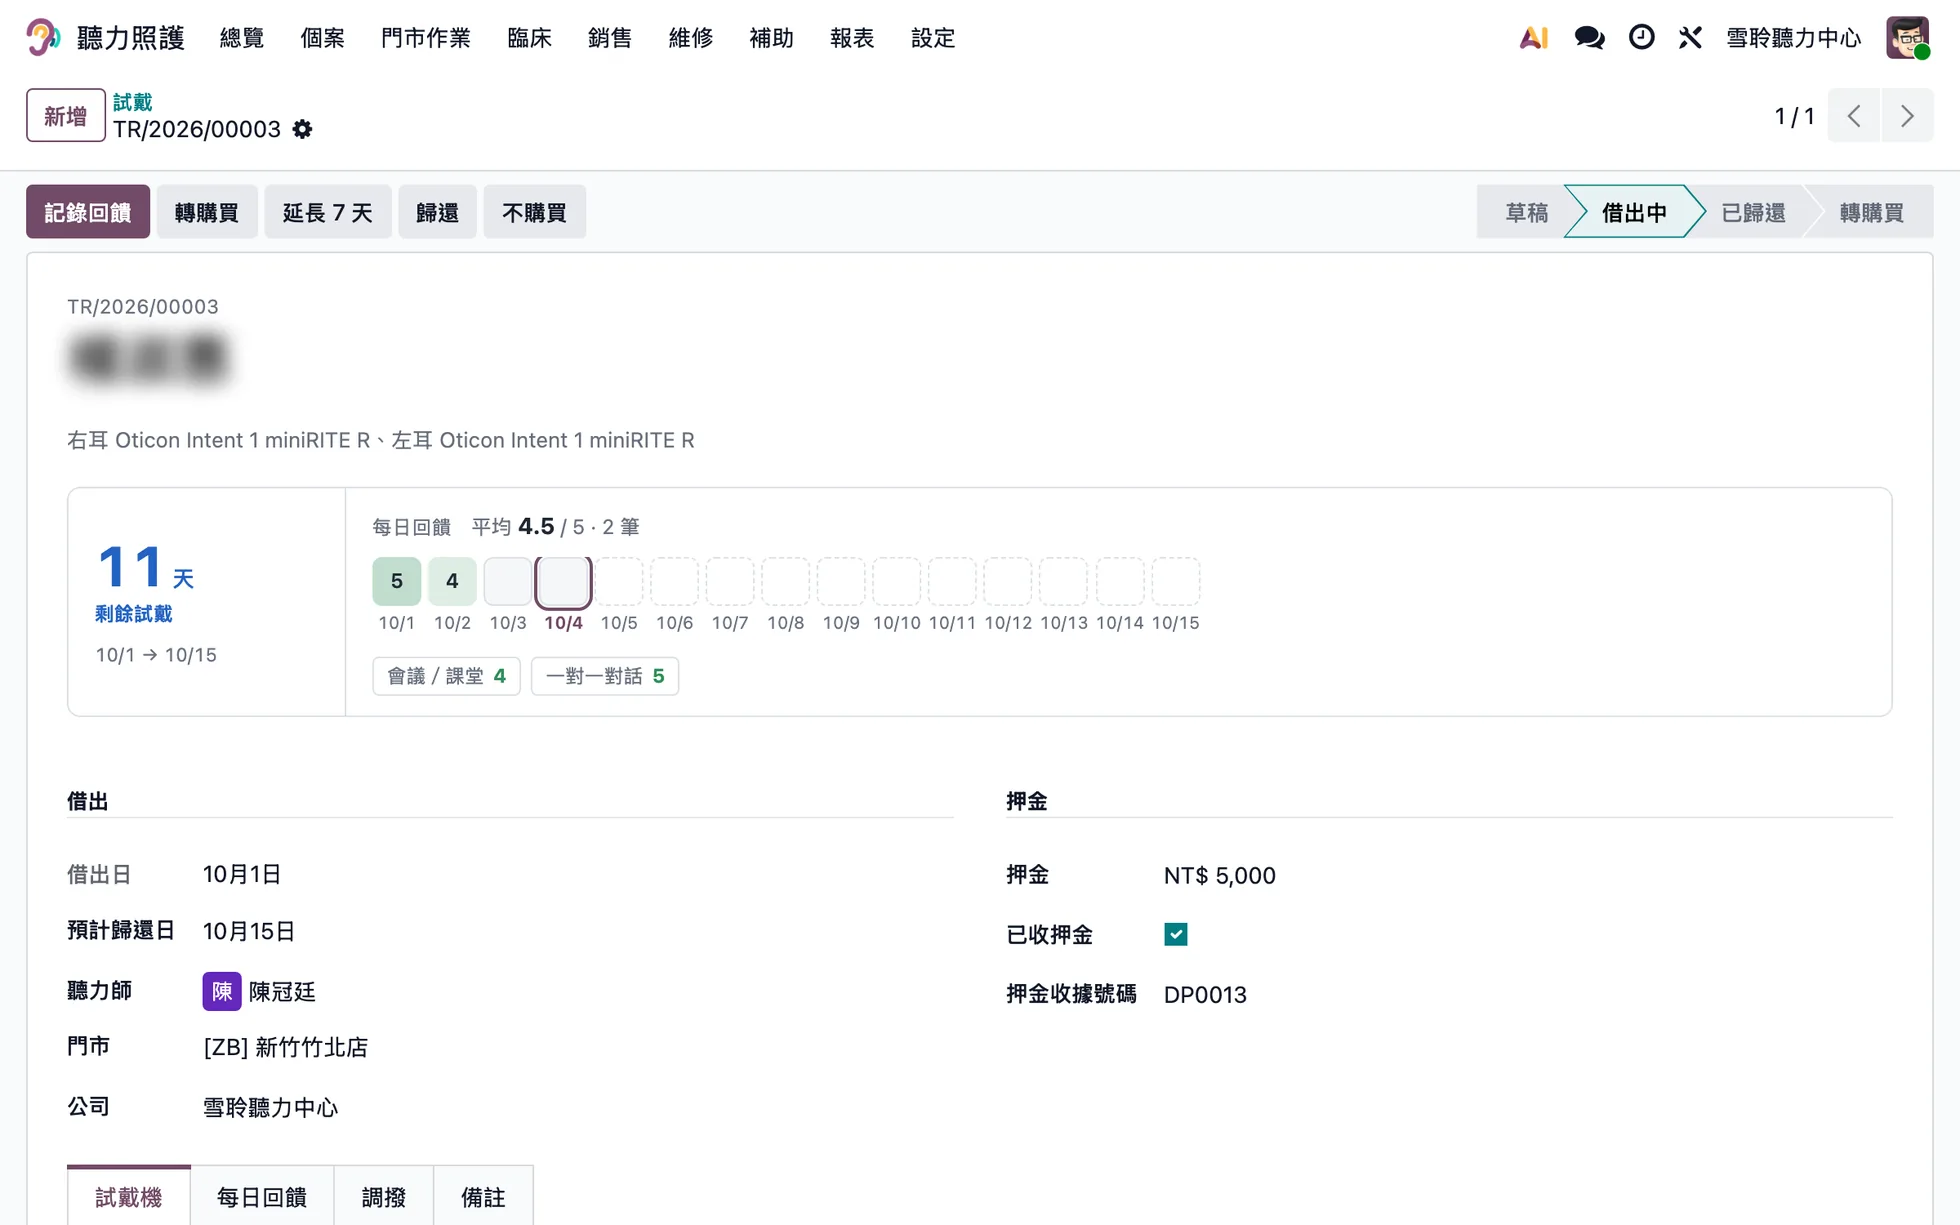Click the 聽力照護 app logo
1960x1225 pixels.
click(42, 38)
